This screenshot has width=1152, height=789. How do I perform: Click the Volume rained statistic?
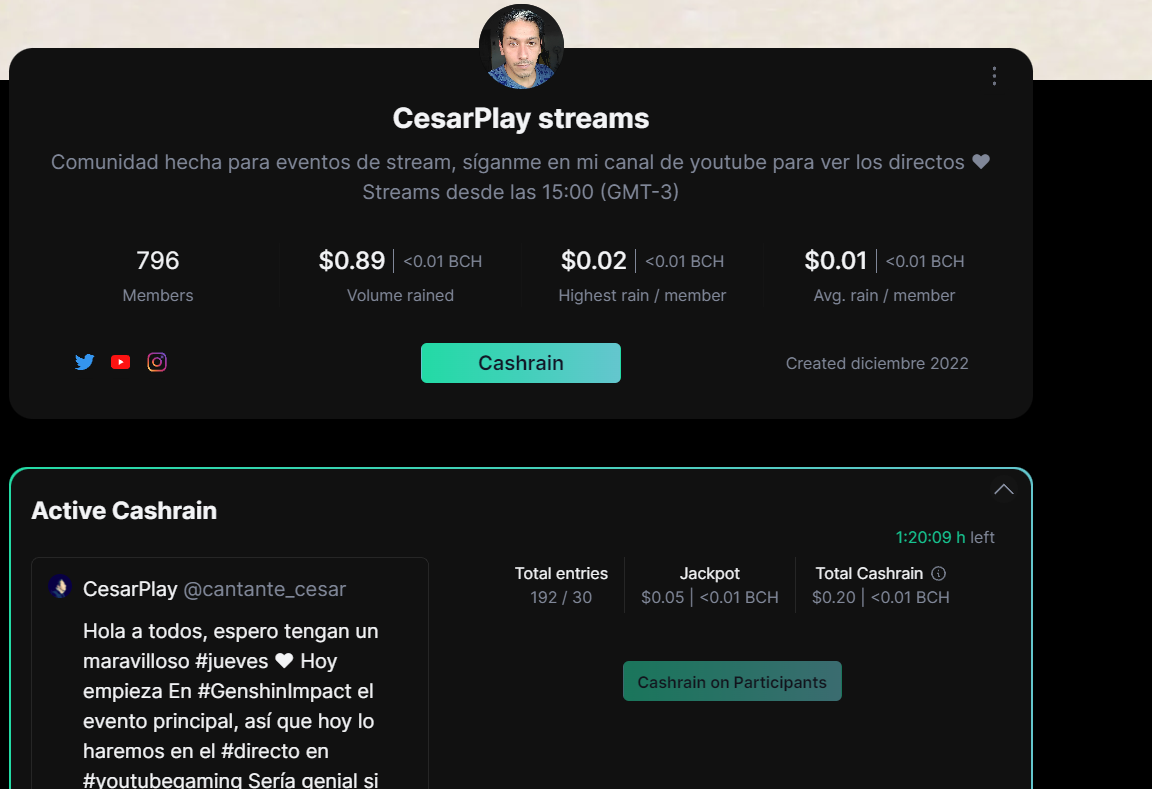tap(400, 276)
